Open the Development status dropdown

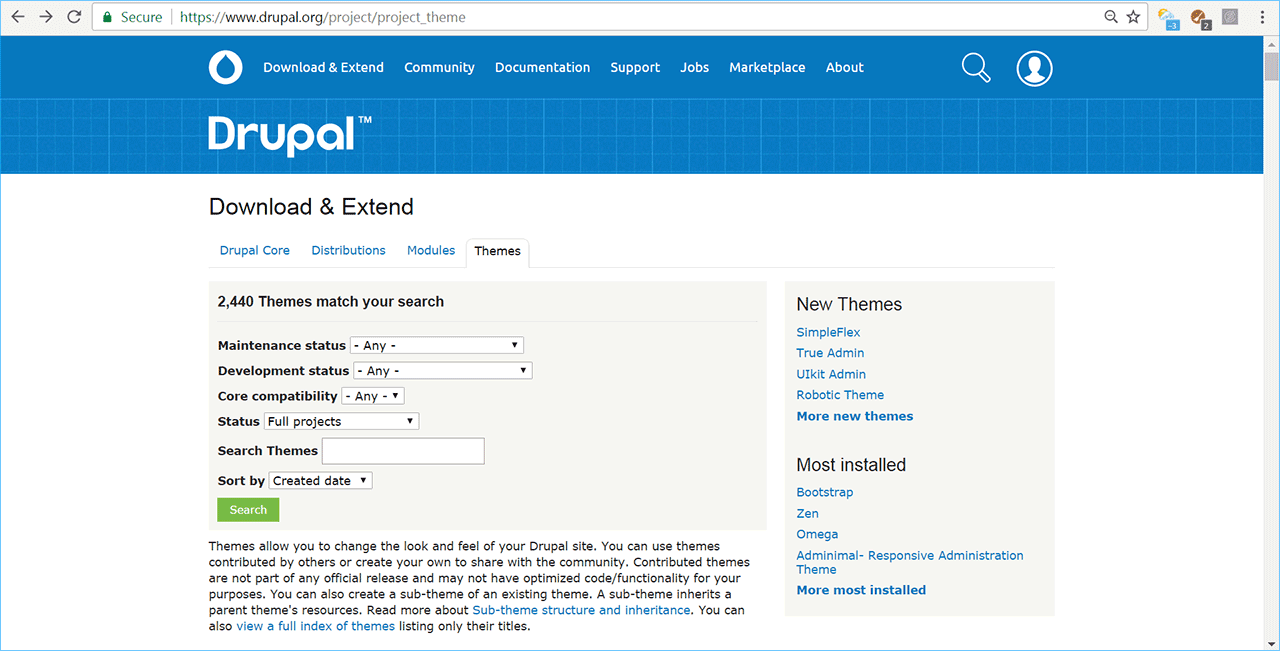pos(443,370)
